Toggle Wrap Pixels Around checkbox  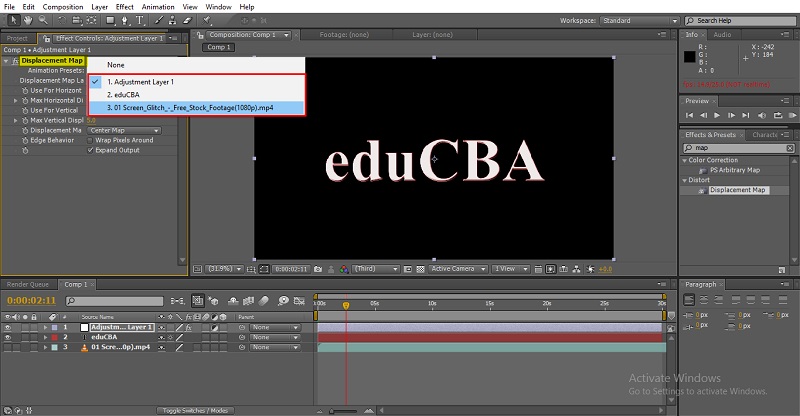(90, 140)
